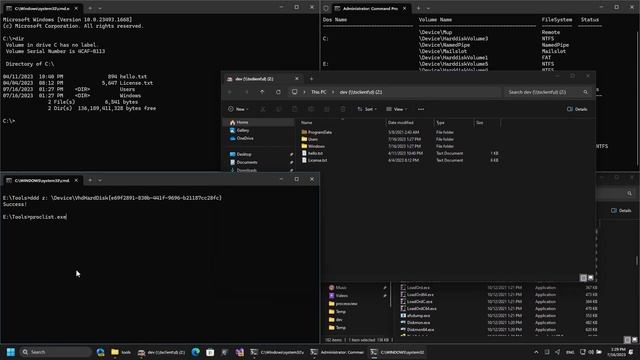Sort by the Name column header

(x=307, y=122)
